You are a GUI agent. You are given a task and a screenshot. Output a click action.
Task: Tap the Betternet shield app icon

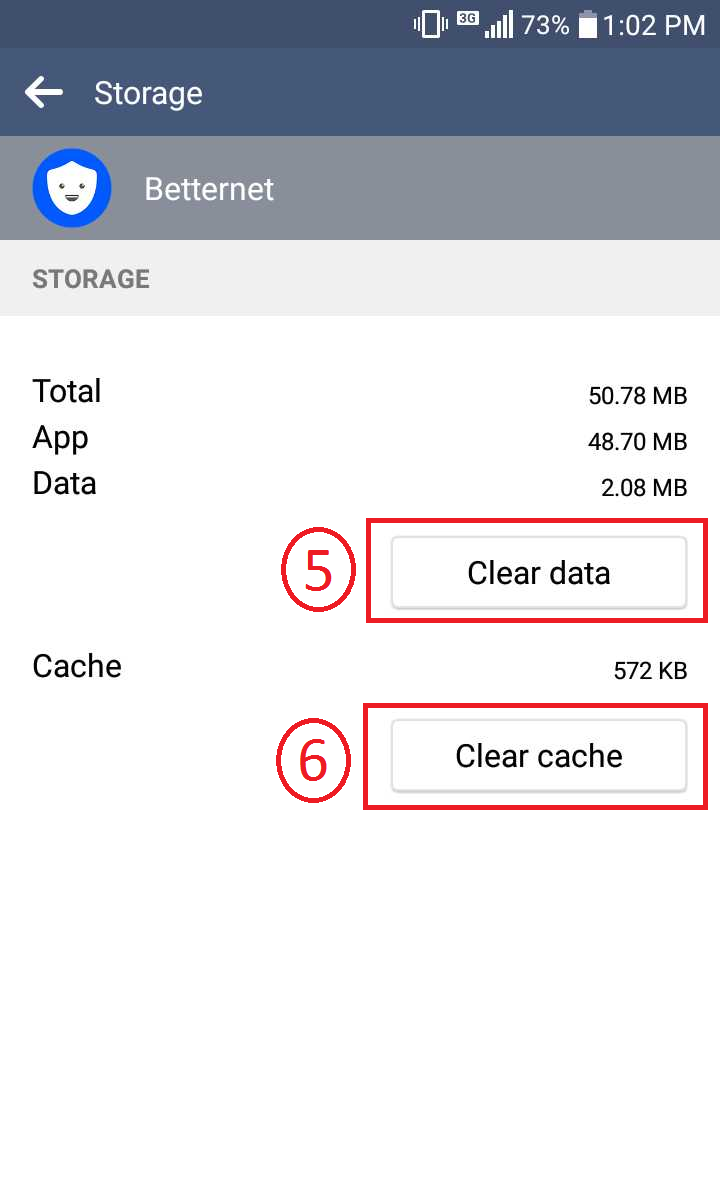[72, 188]
